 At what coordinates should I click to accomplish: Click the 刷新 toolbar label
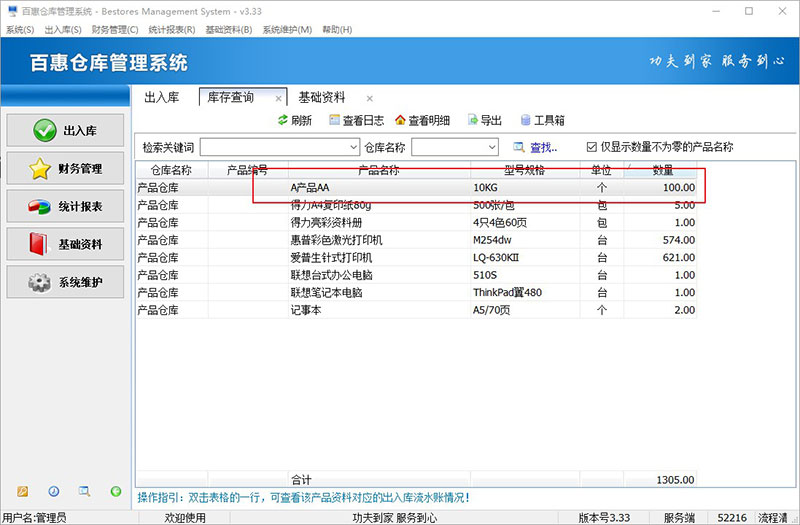302,120
